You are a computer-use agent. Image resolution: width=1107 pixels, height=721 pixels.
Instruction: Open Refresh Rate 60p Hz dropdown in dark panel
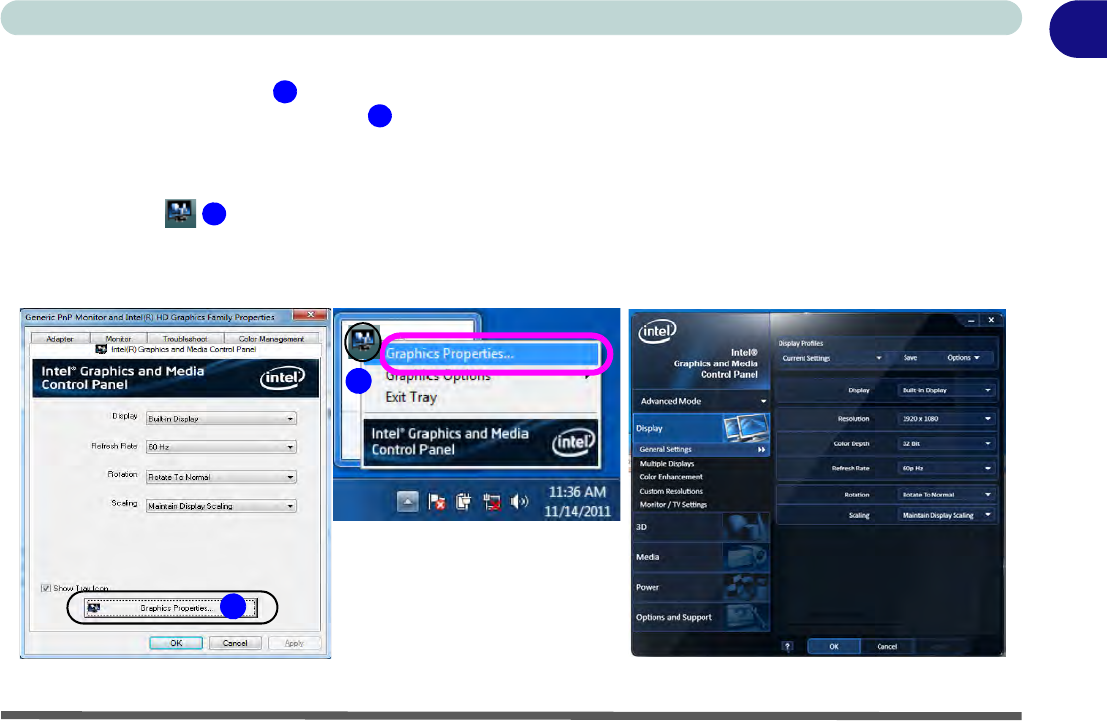coord(947,468)
